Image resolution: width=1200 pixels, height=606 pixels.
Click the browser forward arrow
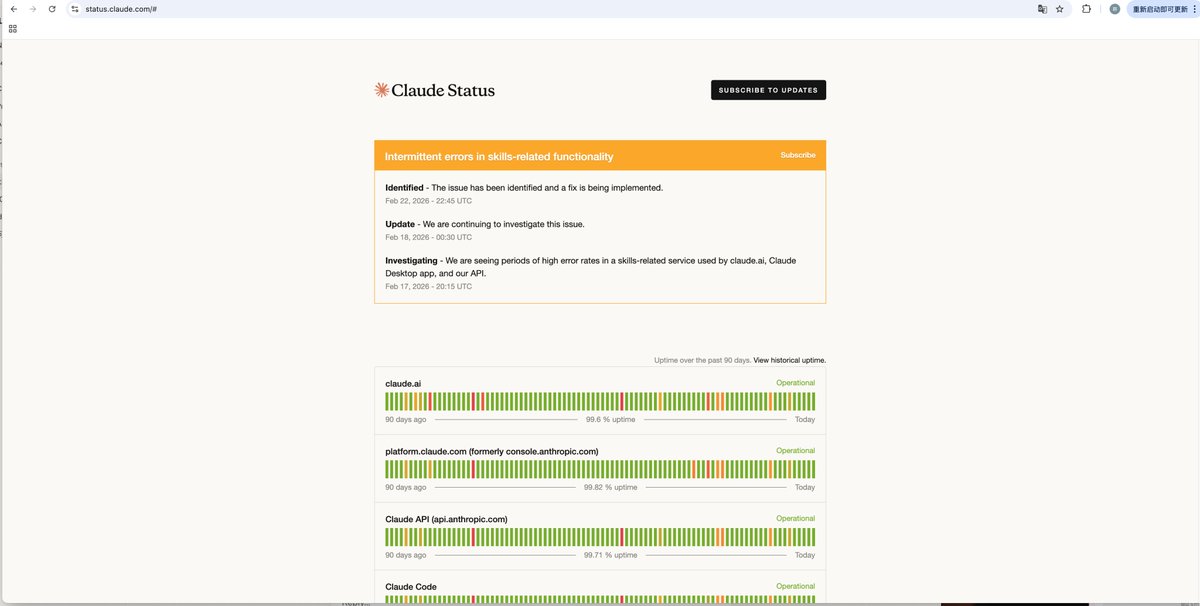pos(32,8)
